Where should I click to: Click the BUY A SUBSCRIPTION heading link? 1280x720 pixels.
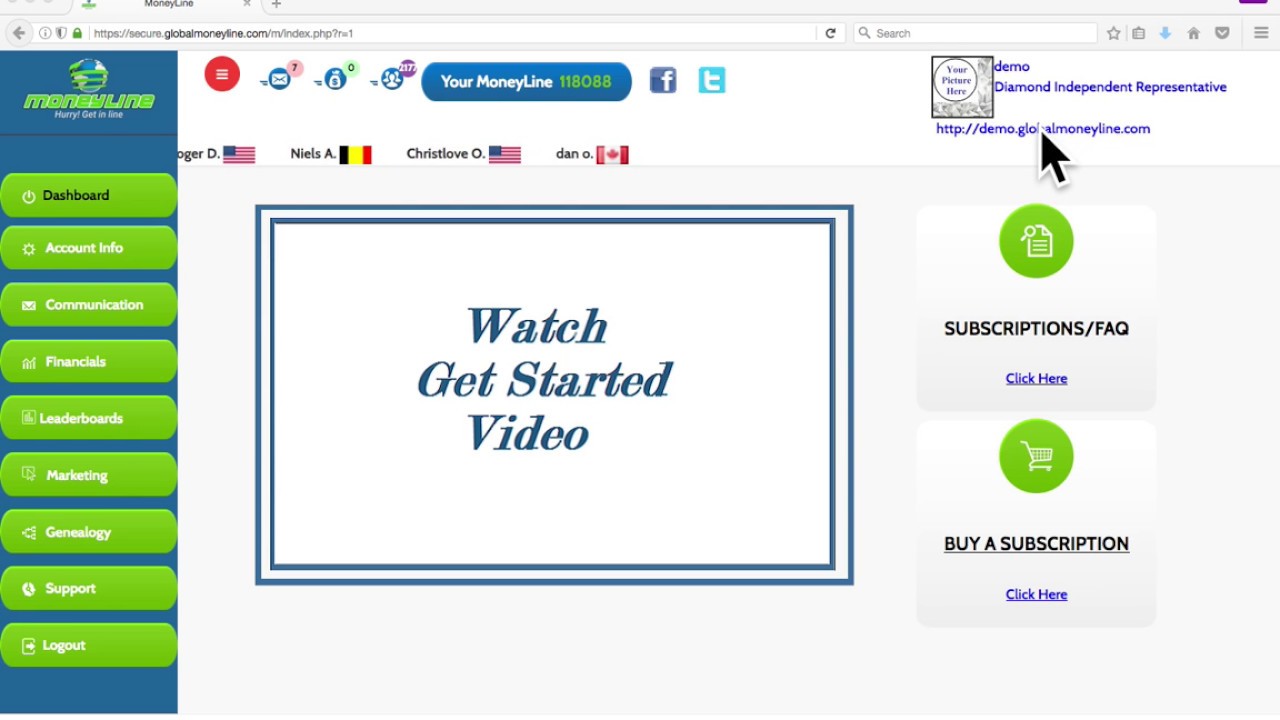click(1036, 544)
